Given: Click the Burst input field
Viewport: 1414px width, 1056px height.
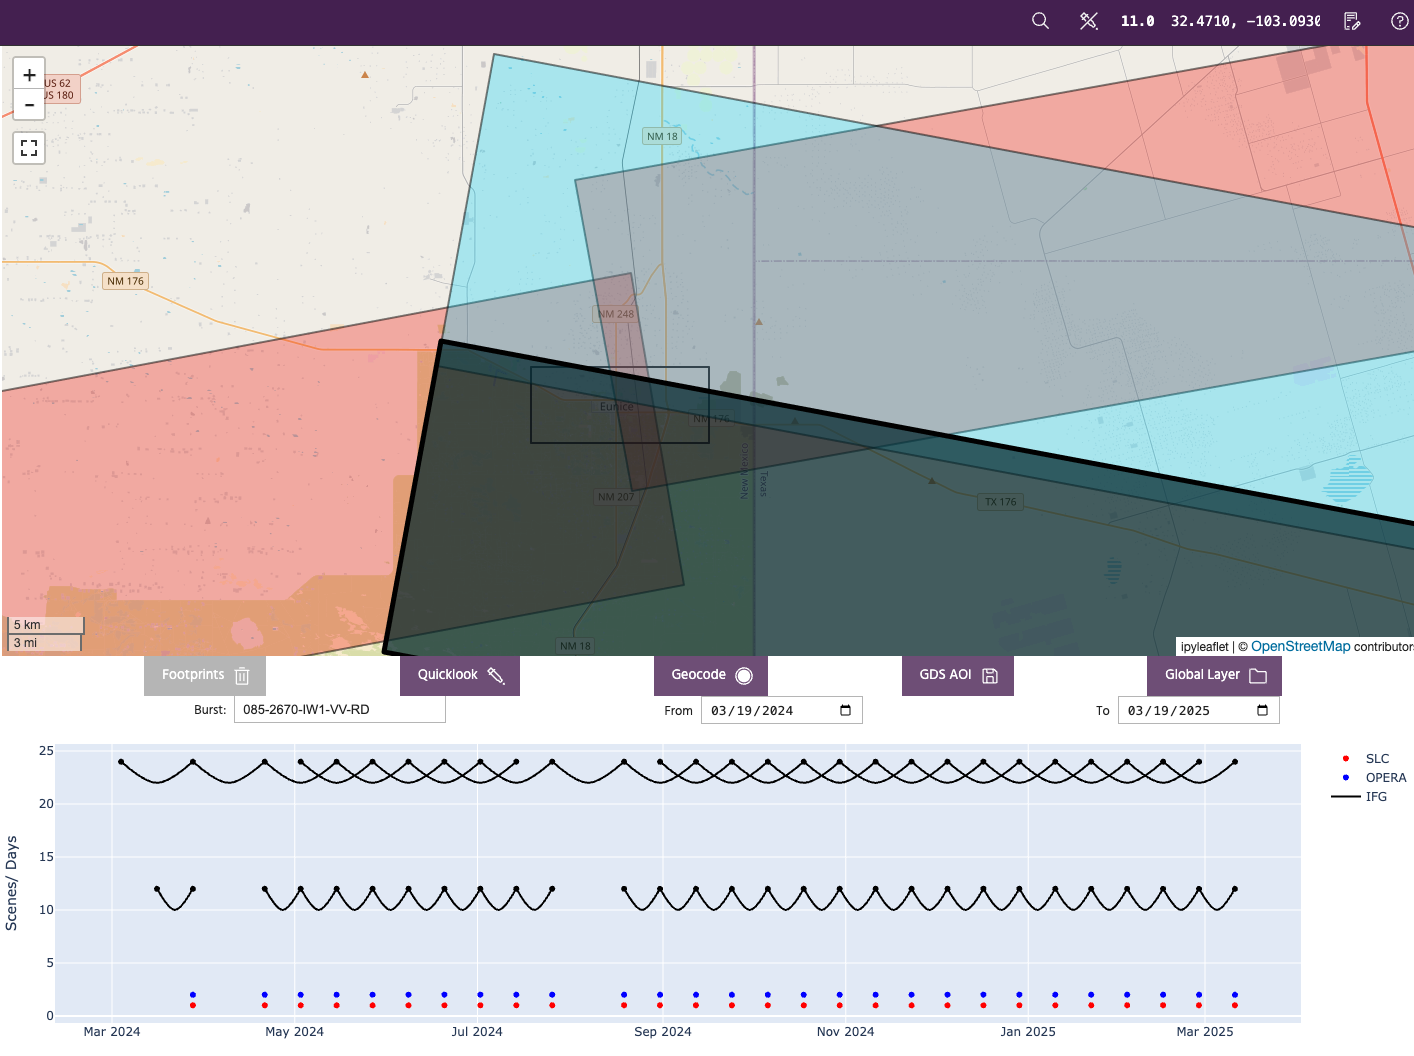Looking at the screenshot, I should (x=339, y=710).
